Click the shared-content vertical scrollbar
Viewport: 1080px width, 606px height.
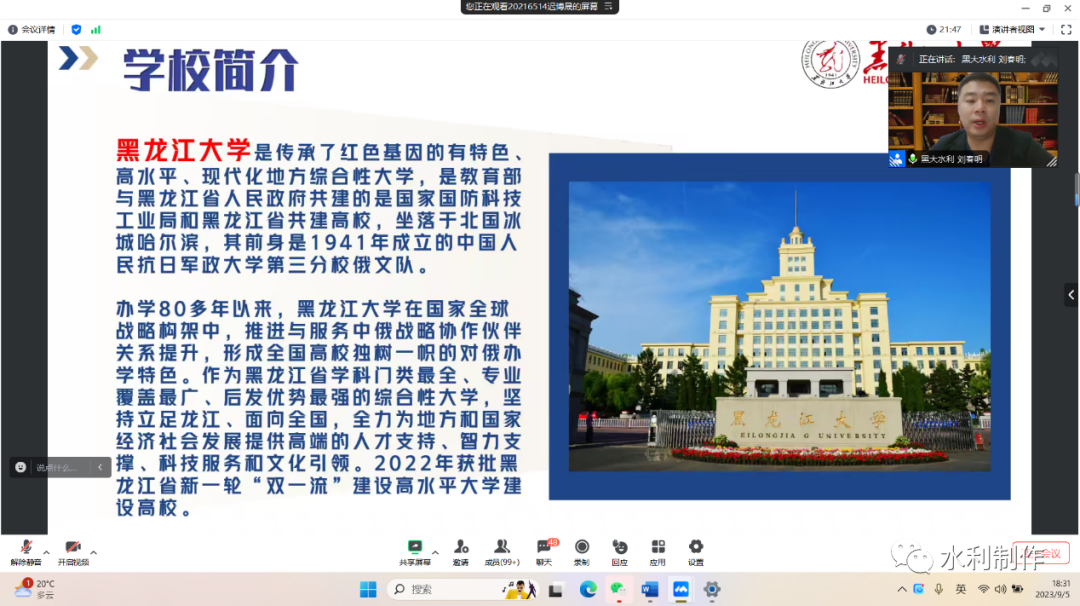click(1077, 189)
